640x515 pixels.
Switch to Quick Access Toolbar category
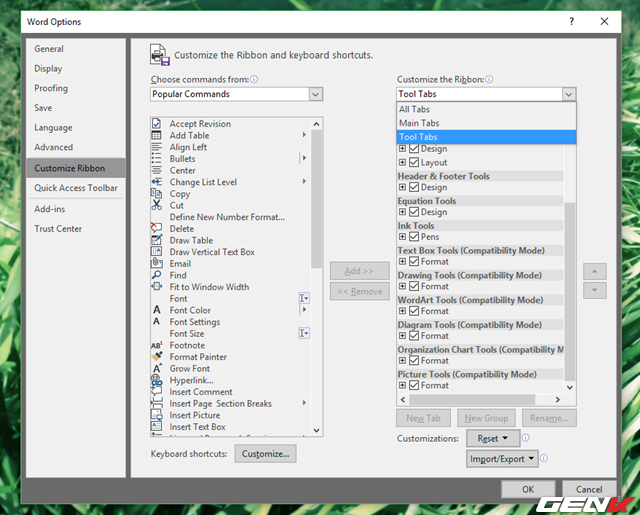[x=76, y=188]
